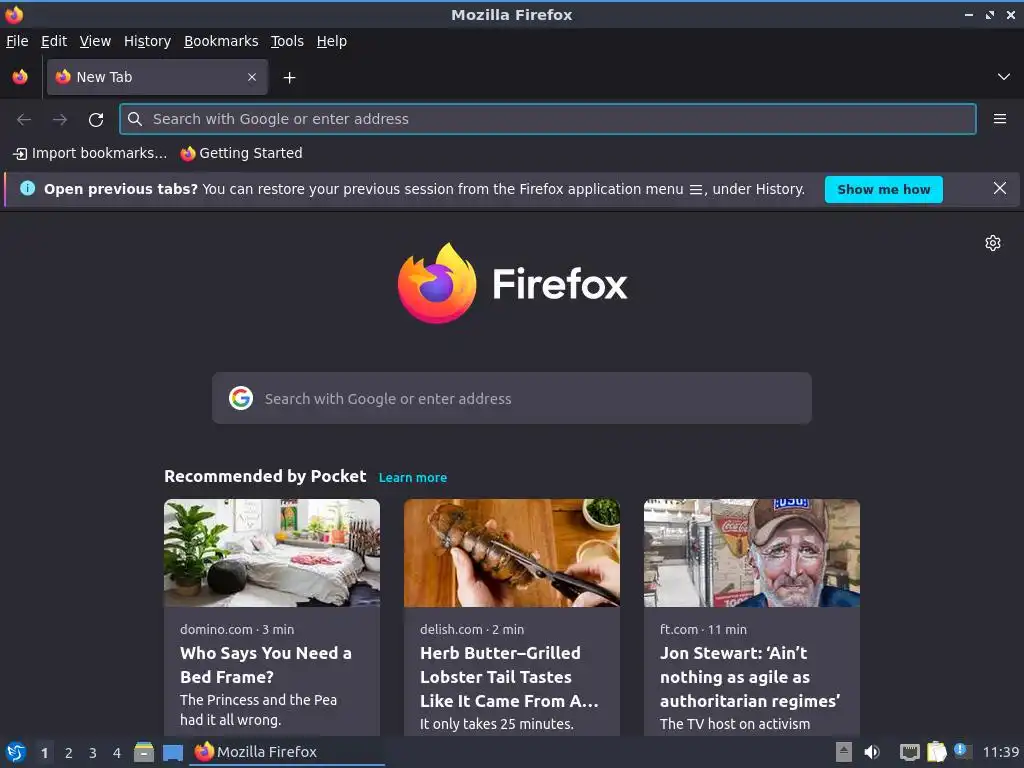
Task: Click the Google icon in search box
Action: [x=241, y=398]
